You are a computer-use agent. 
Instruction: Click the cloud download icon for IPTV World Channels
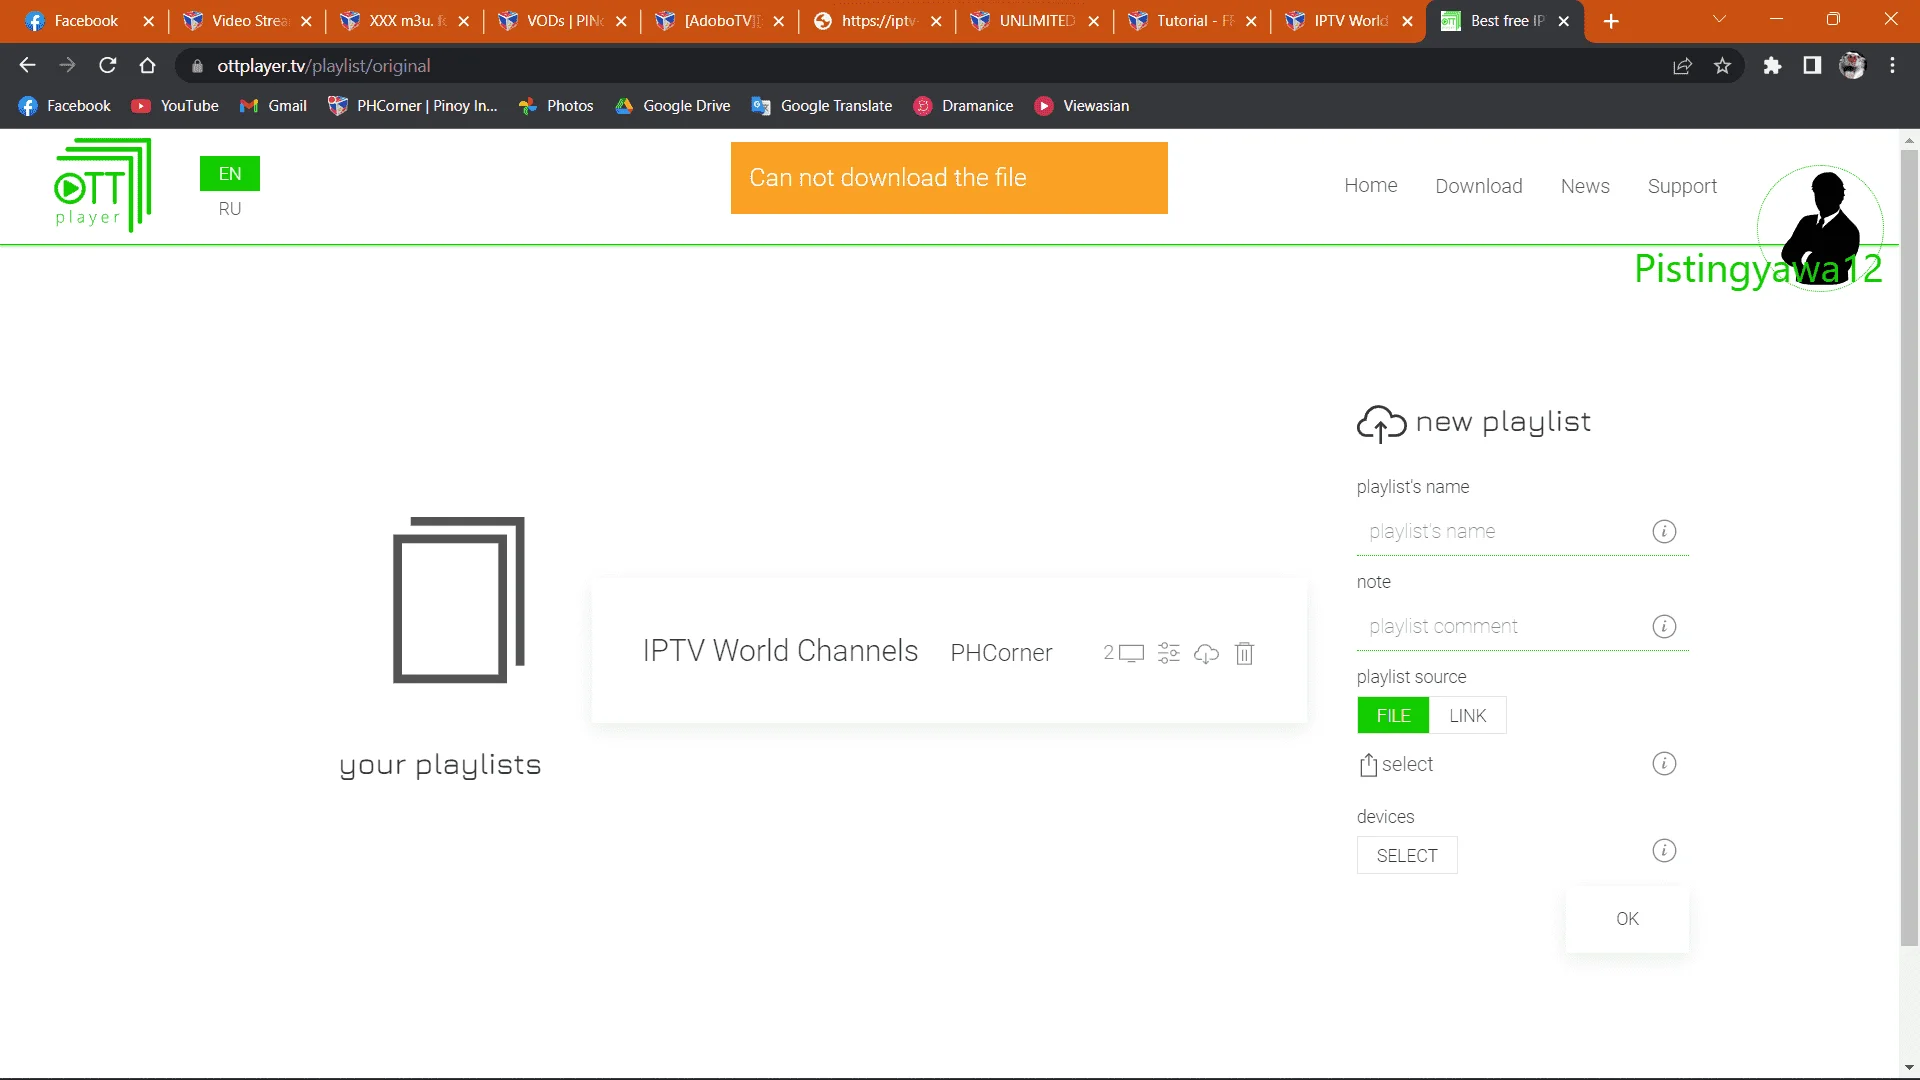coord(1206,653)
